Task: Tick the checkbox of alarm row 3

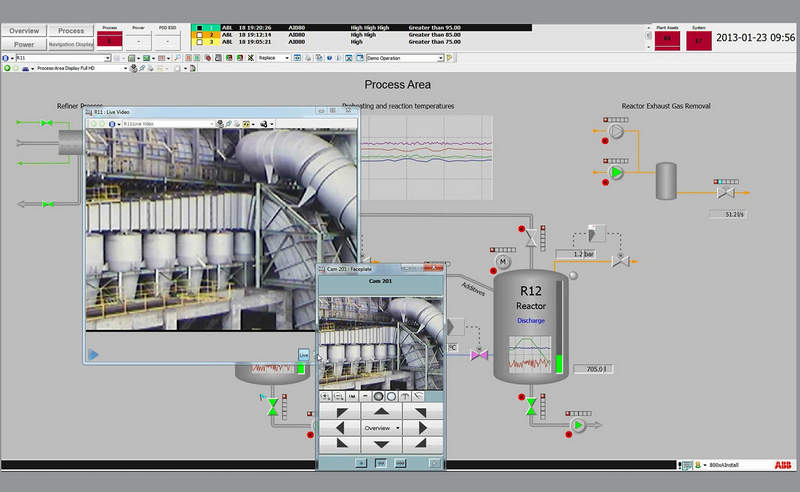Action: [x=199, y=42]
